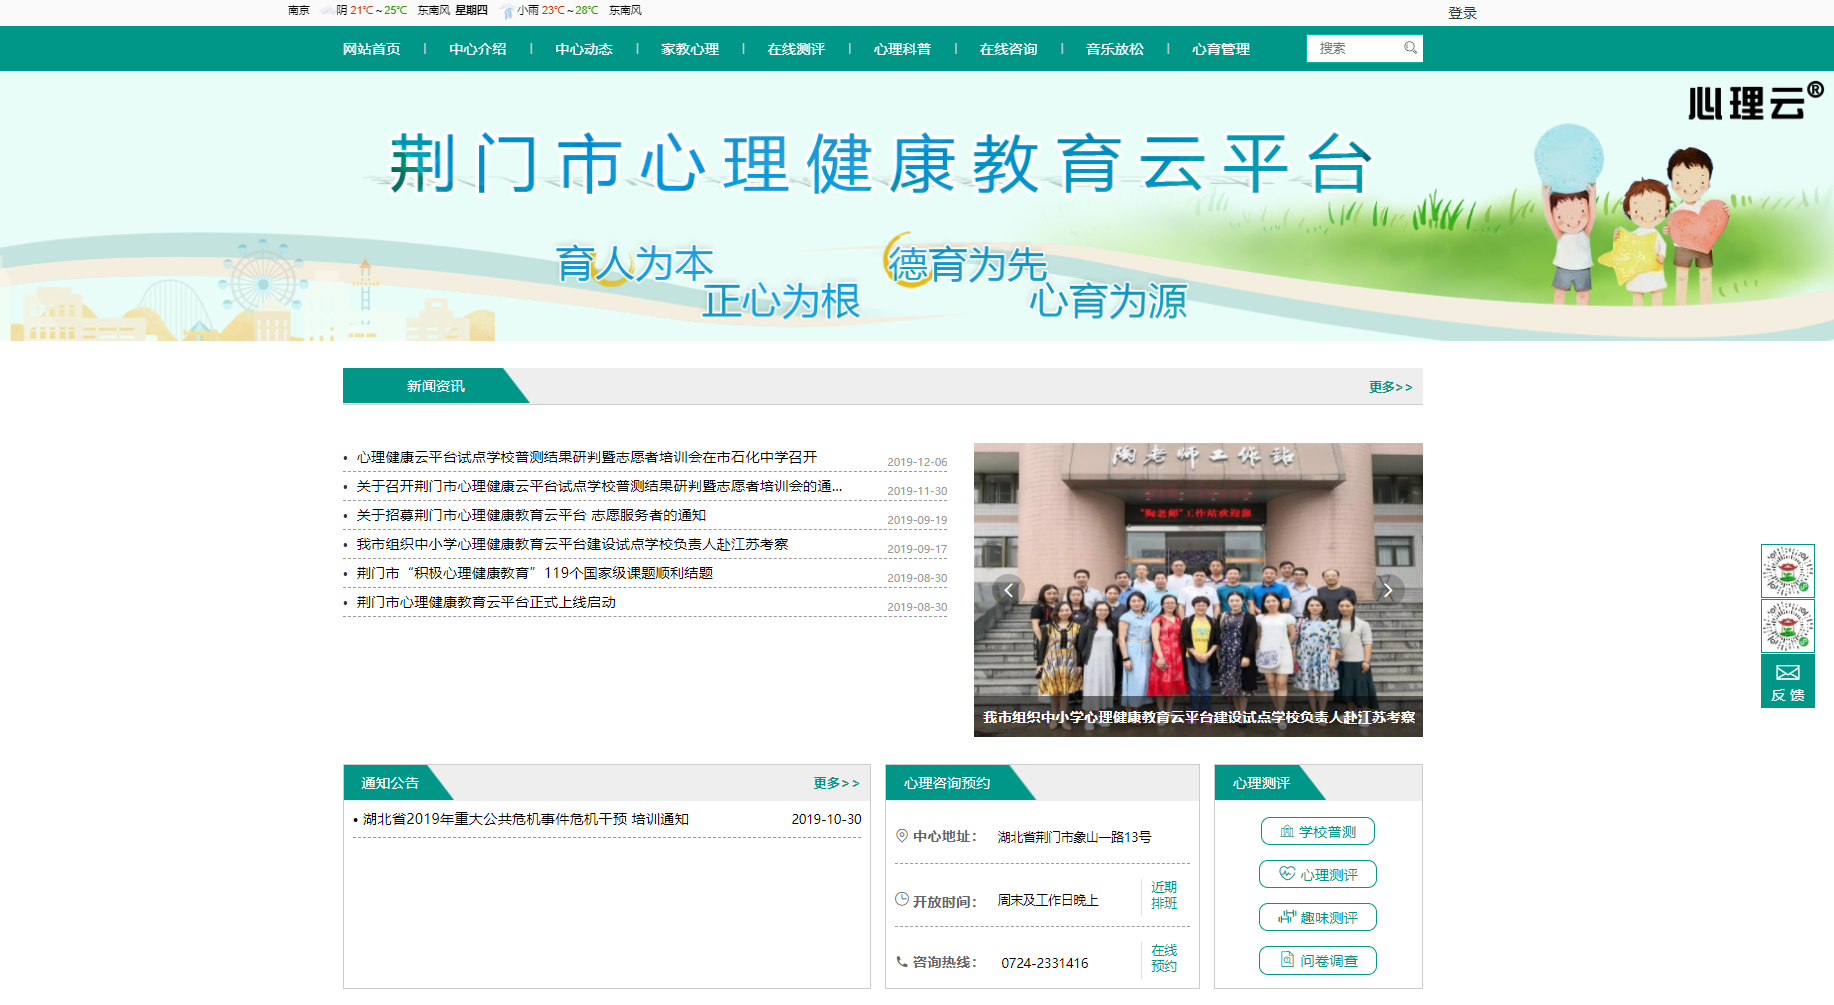Viewport: 1834px width, 1005px height.
Task: Click hotline number 0724-2331416
Action: point(1044,963)
